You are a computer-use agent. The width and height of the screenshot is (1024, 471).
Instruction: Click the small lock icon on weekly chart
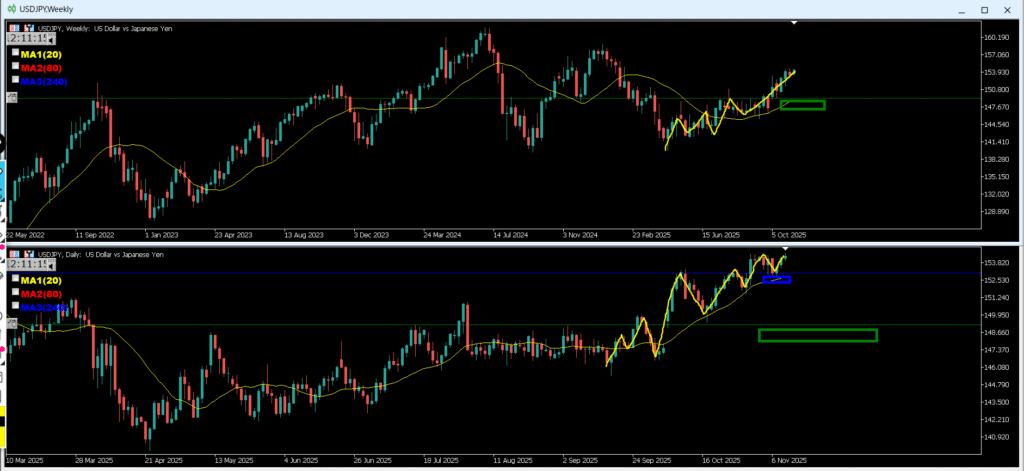(x=12, y=97)
